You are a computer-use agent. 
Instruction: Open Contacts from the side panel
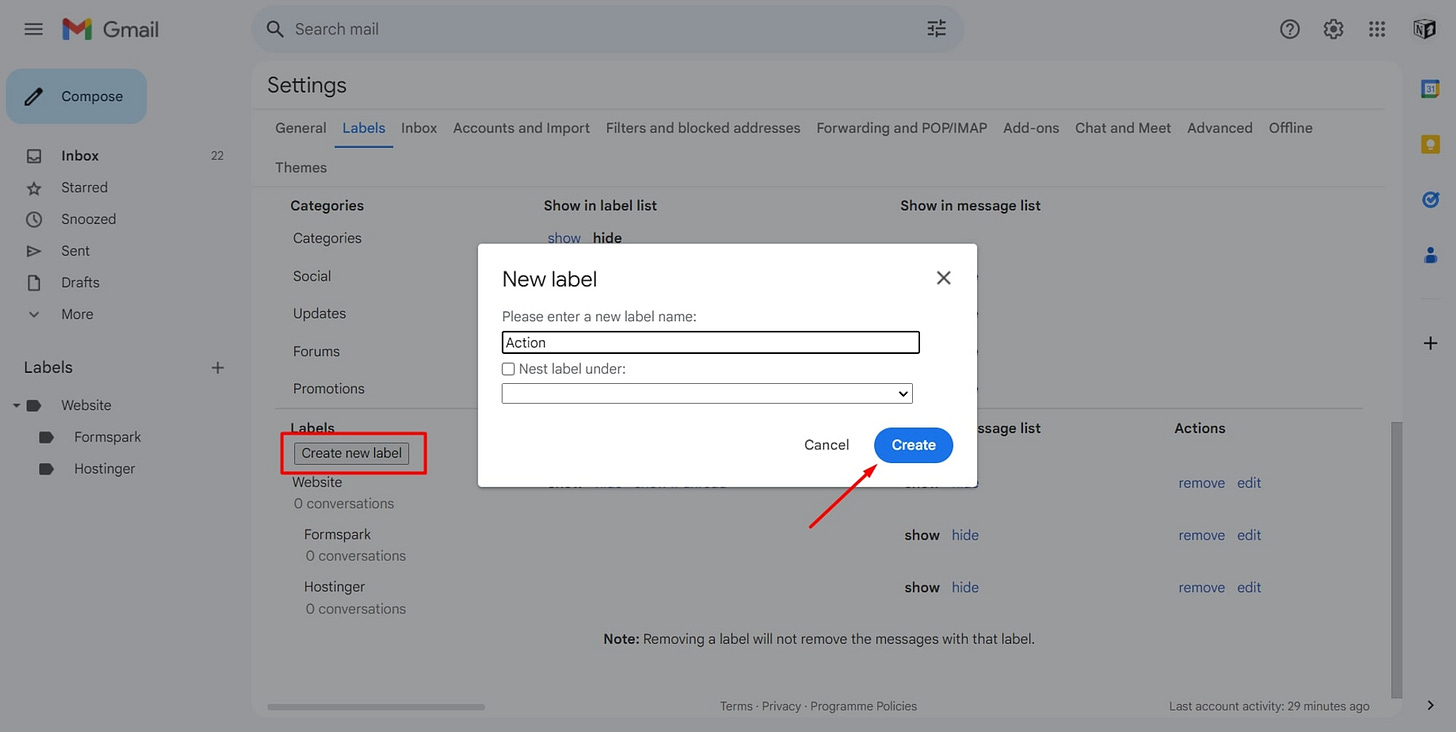tap(1430, 255)
